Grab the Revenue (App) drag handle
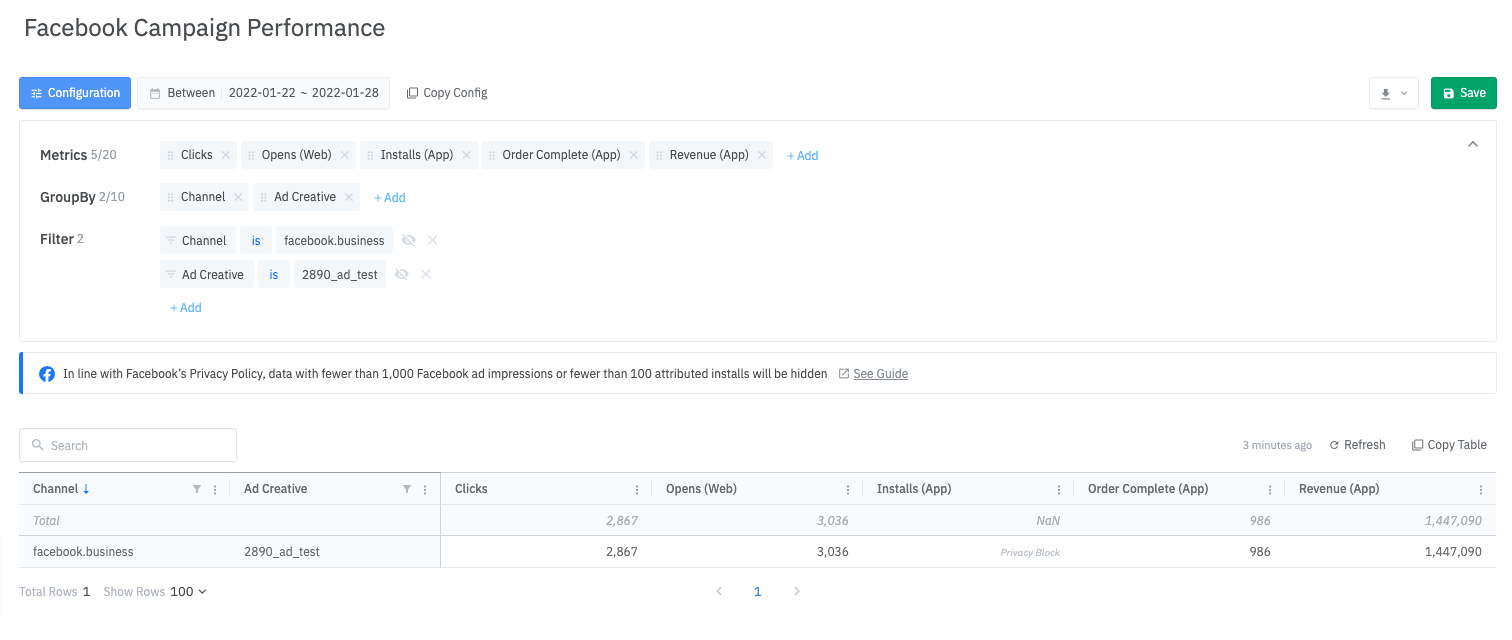1512x640 pixels. (x=659, y=155)
